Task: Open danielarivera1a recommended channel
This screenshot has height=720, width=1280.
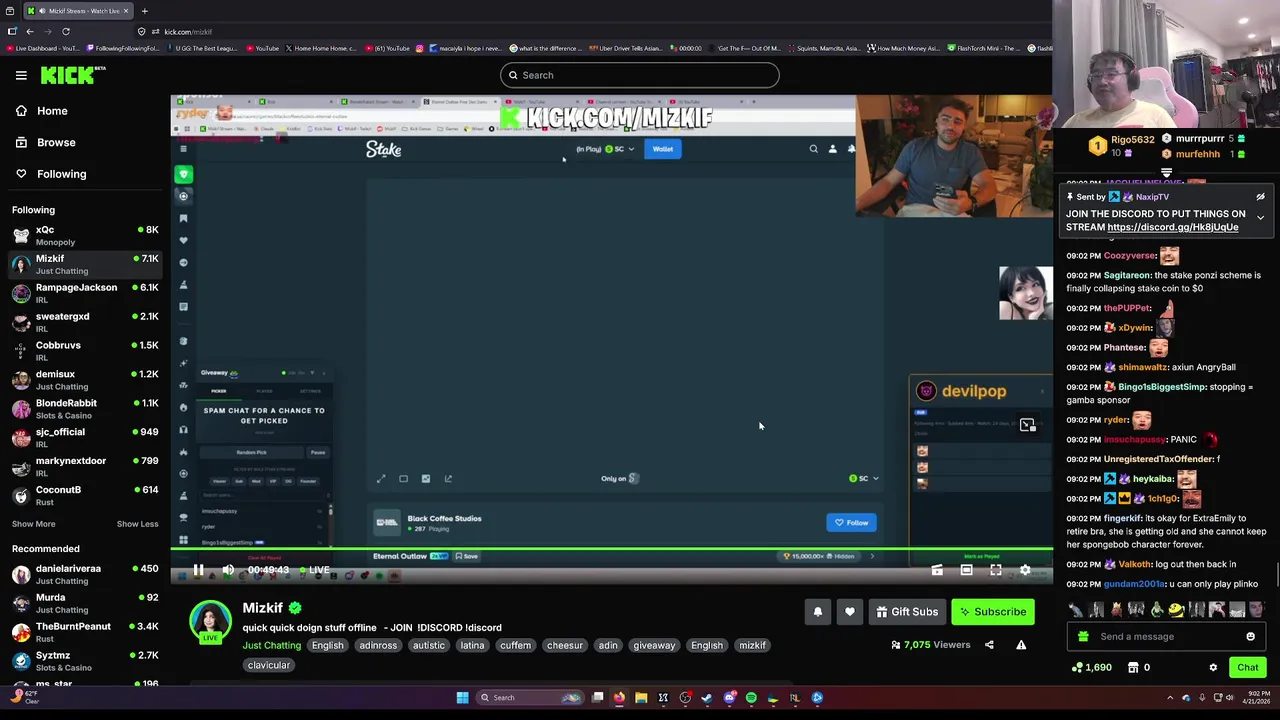Action: (85, 574)
